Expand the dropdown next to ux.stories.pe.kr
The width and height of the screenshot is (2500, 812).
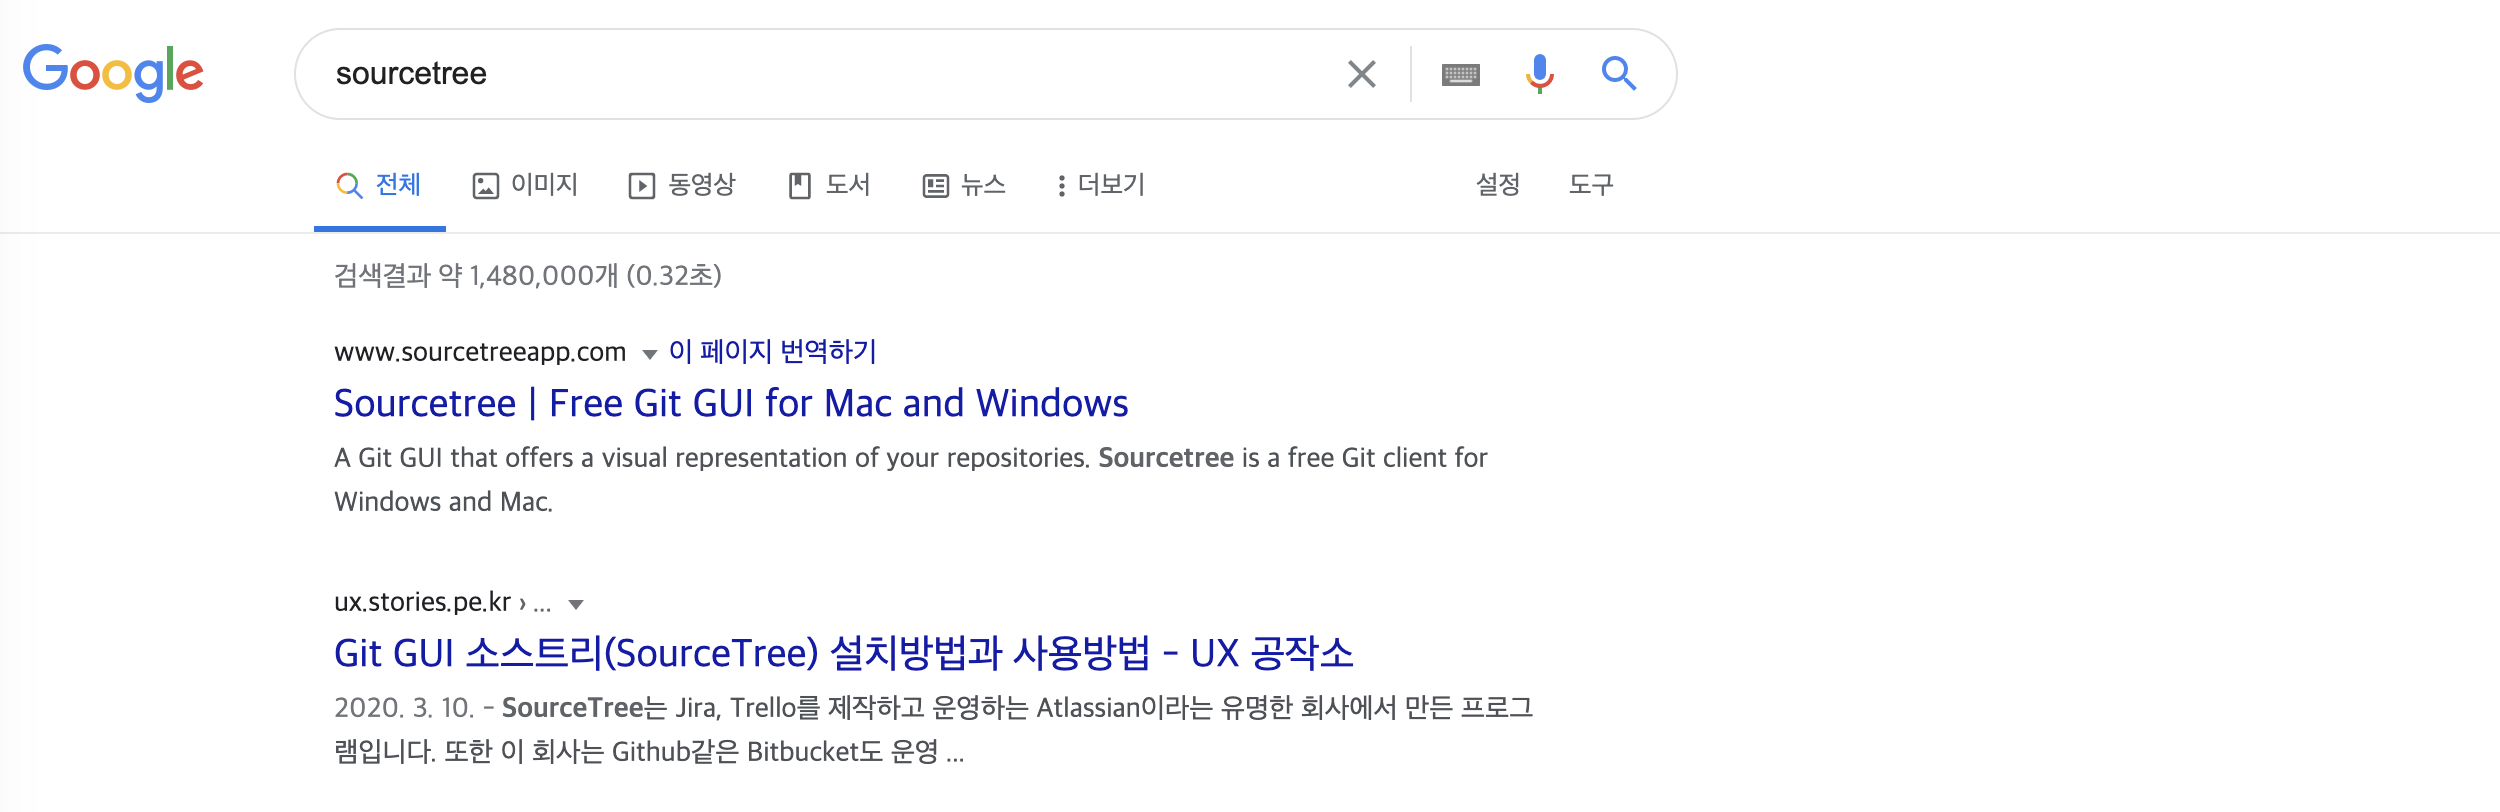click(x=575, y=603)
